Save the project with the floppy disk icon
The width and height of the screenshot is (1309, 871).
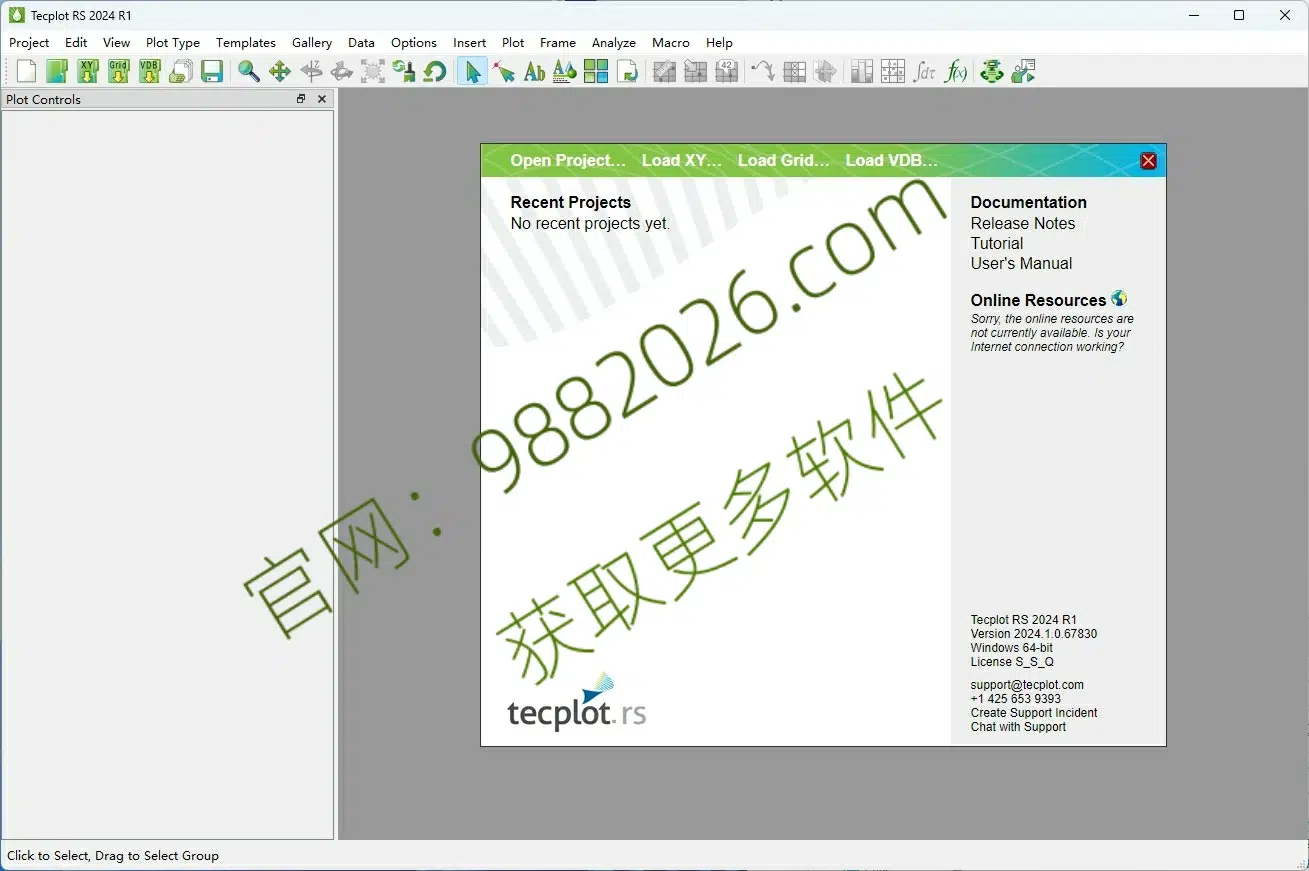(x=212, y=71)
